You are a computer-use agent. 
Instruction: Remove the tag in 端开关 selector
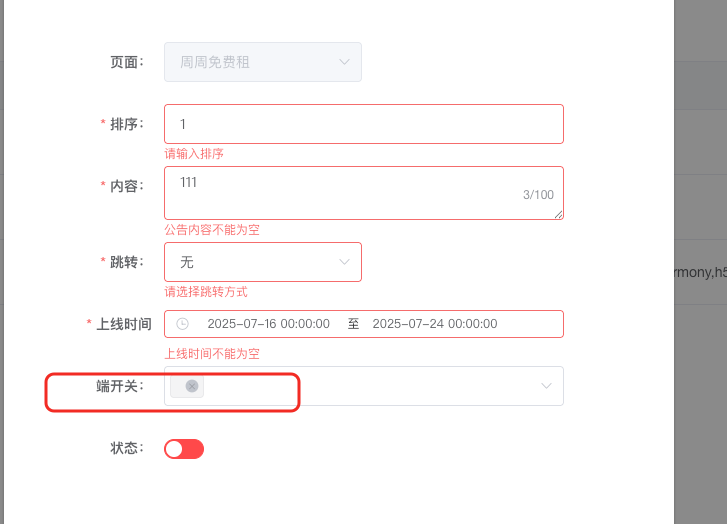pyautogui.click(x=192, y=386)
